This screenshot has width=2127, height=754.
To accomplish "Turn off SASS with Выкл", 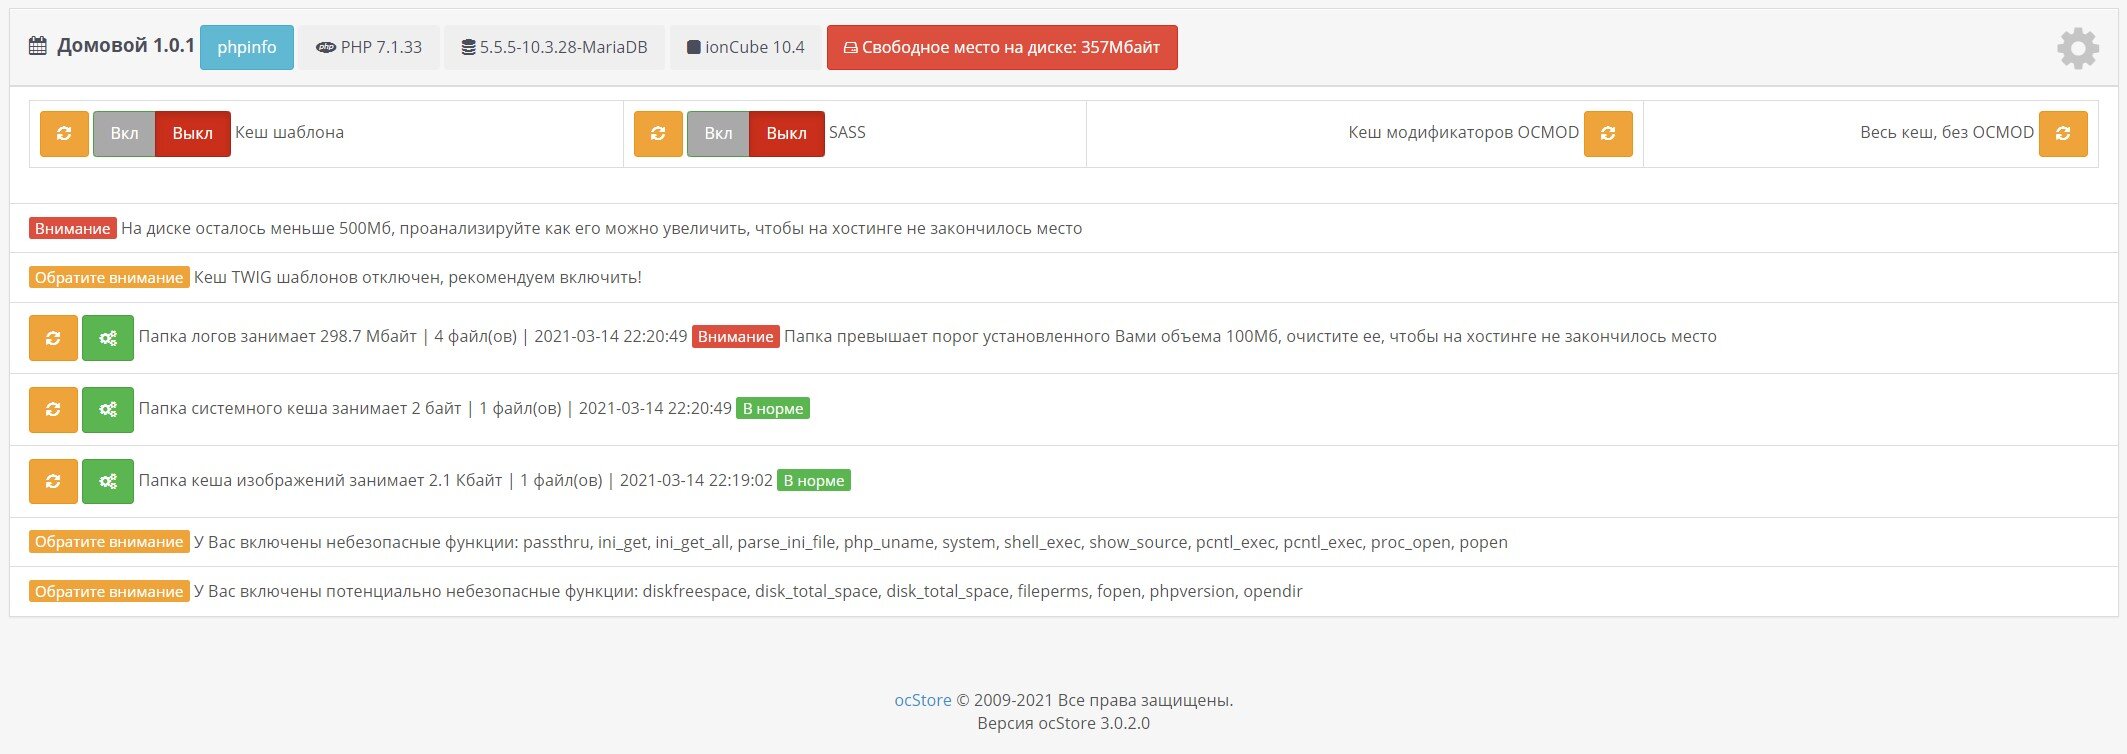I will pos(787,134).
